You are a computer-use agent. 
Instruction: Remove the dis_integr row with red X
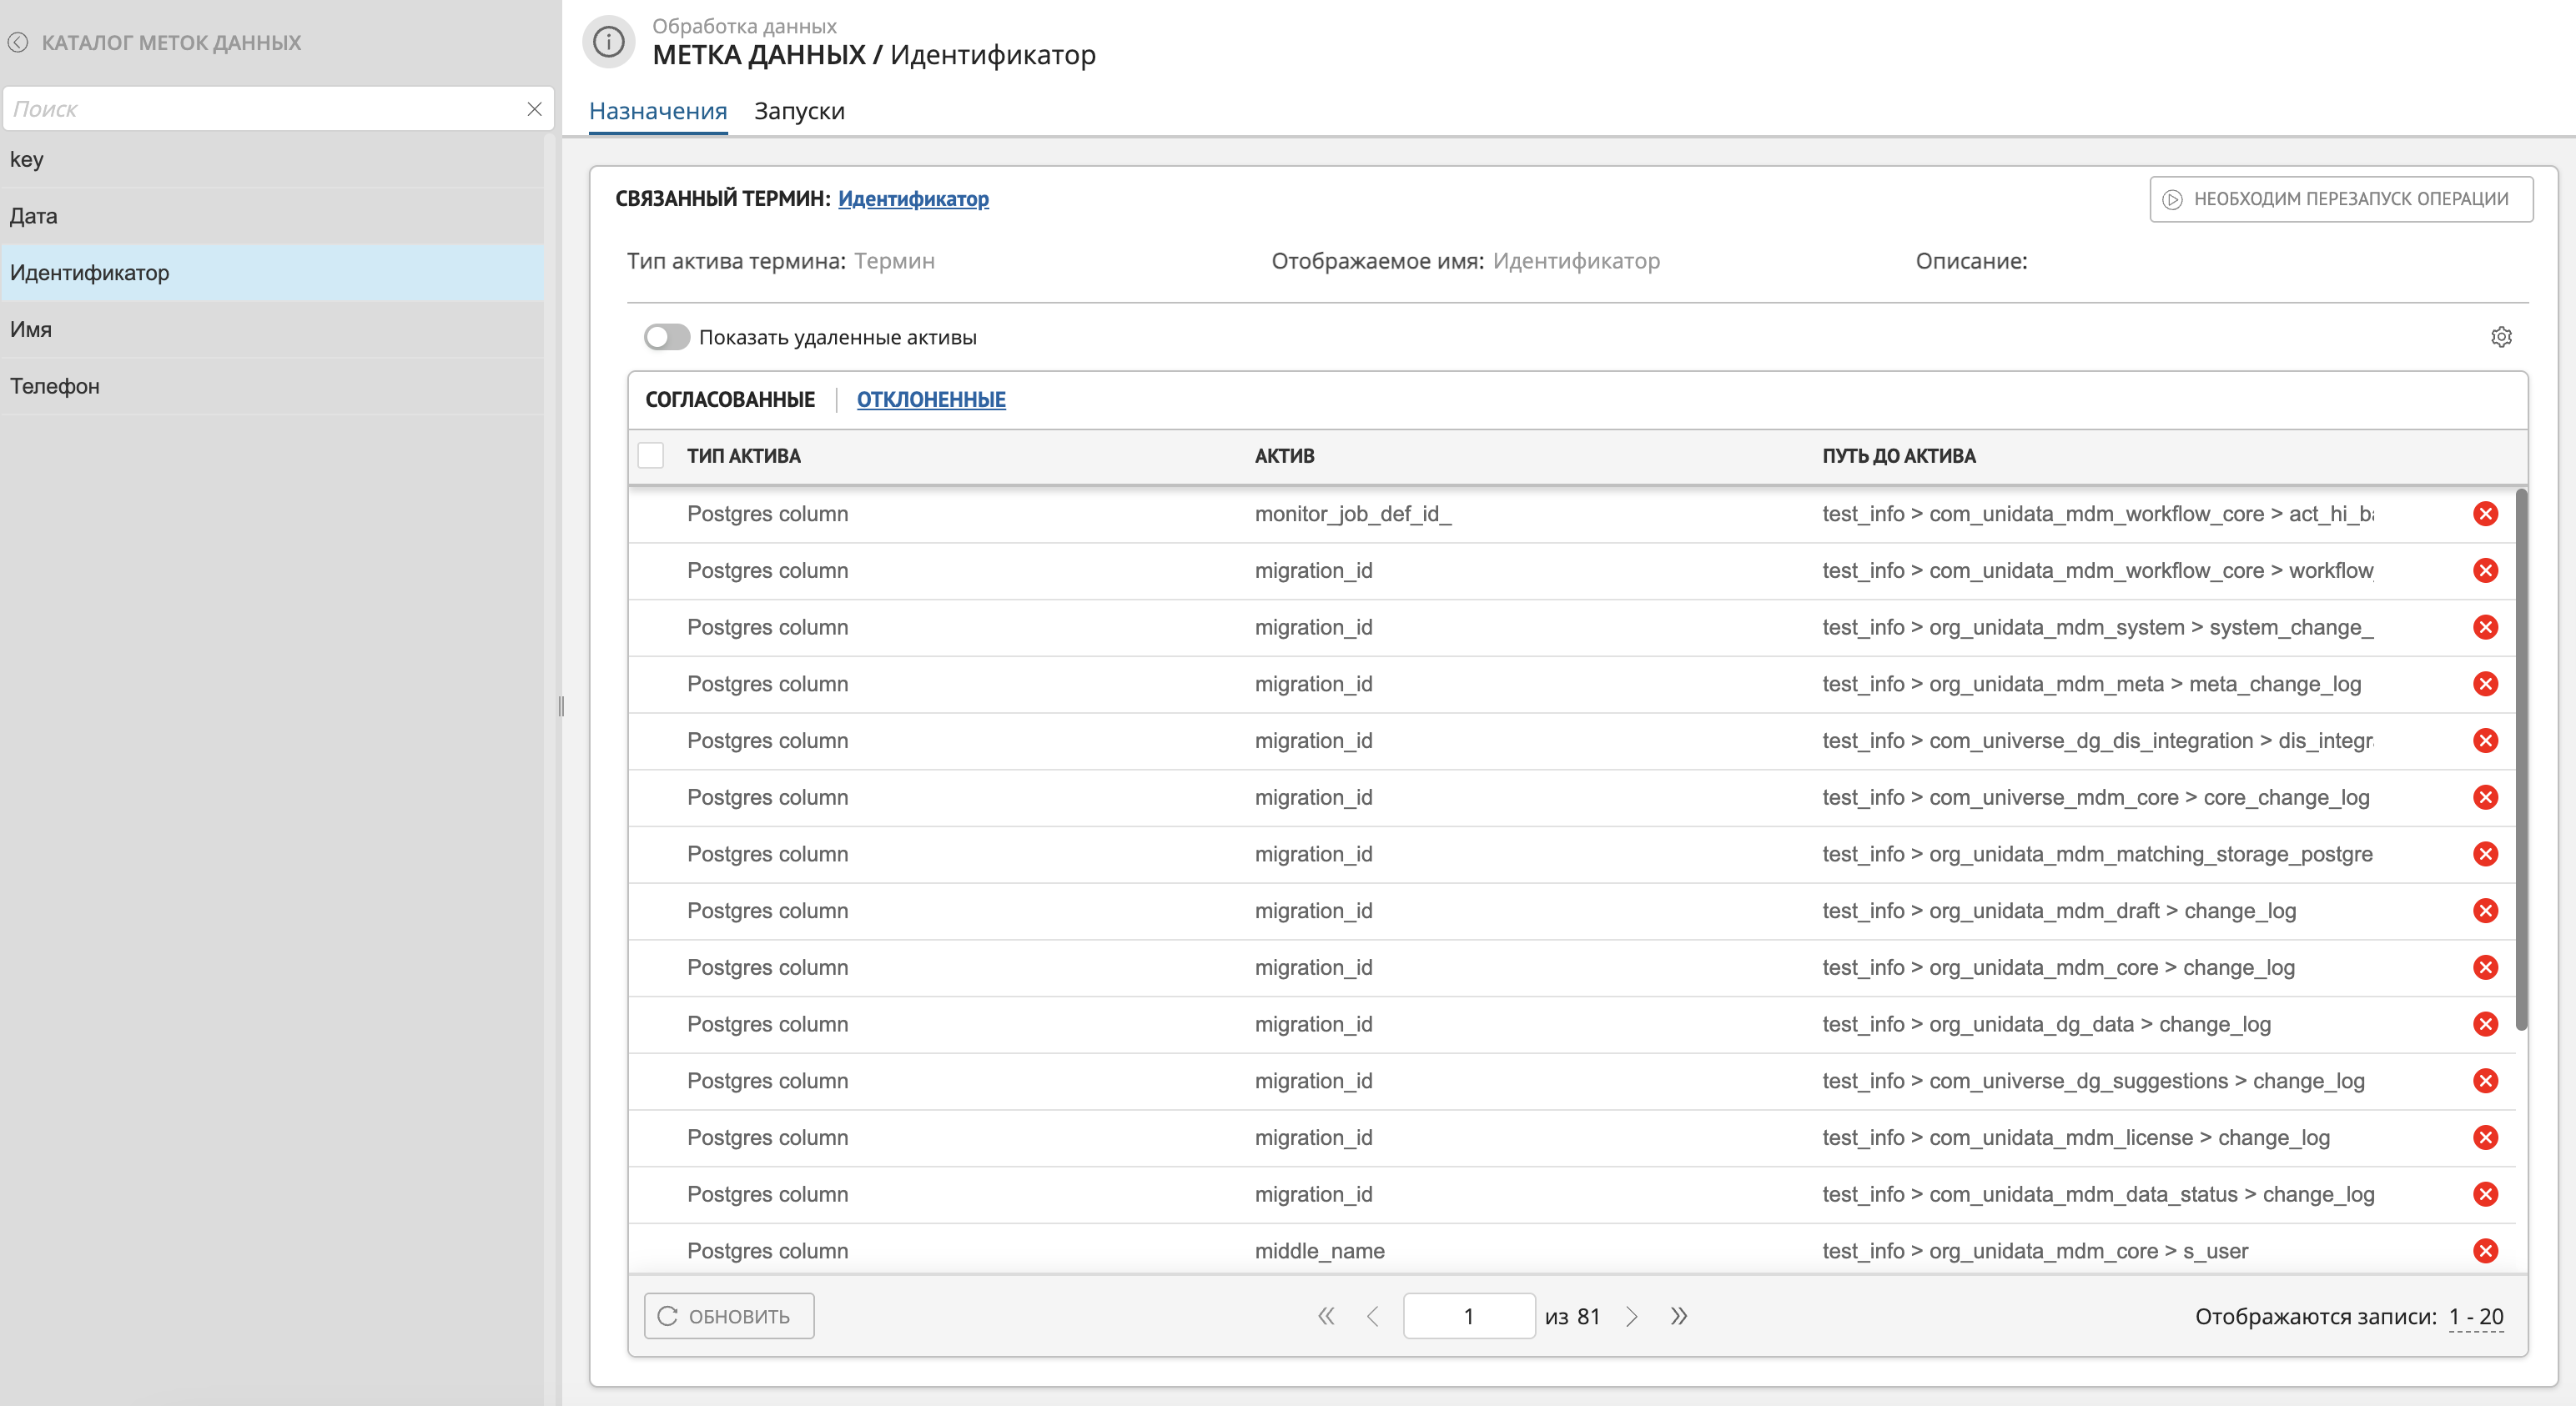click(x=2485, y=741)
